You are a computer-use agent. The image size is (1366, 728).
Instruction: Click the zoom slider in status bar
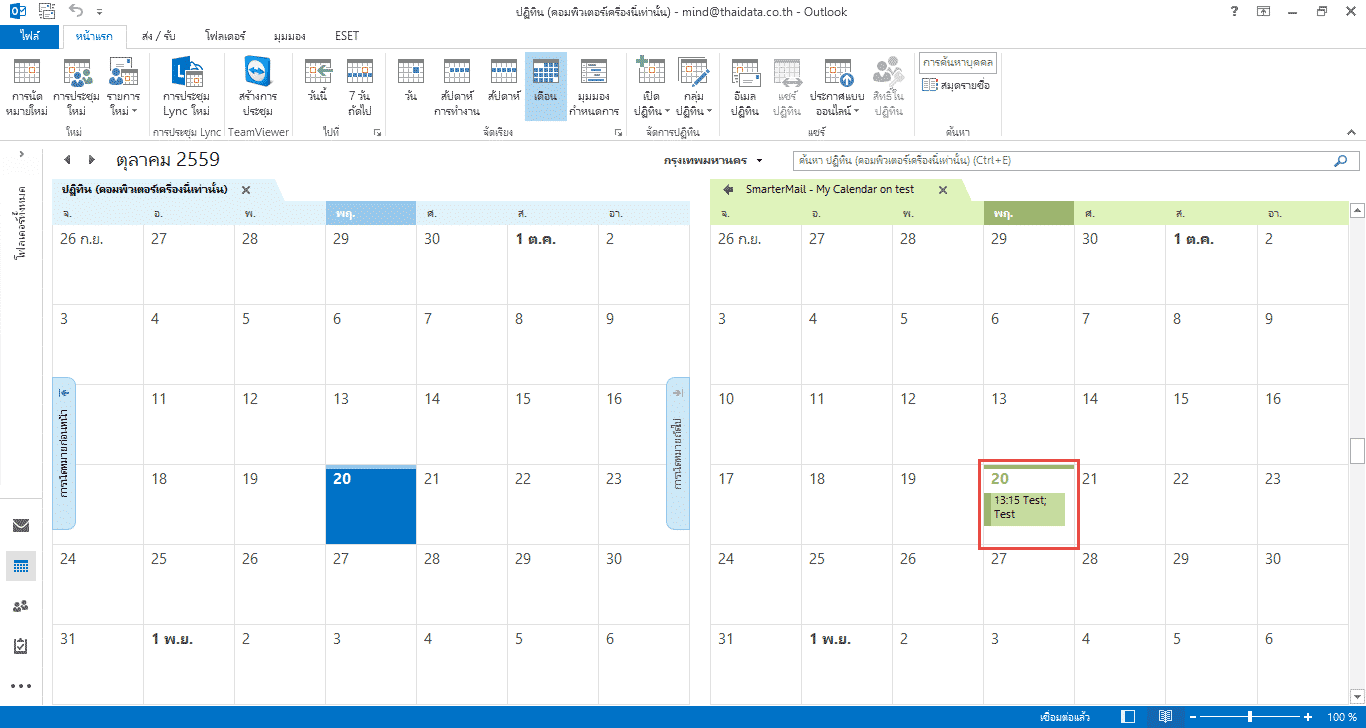[x=1250, y=717]
